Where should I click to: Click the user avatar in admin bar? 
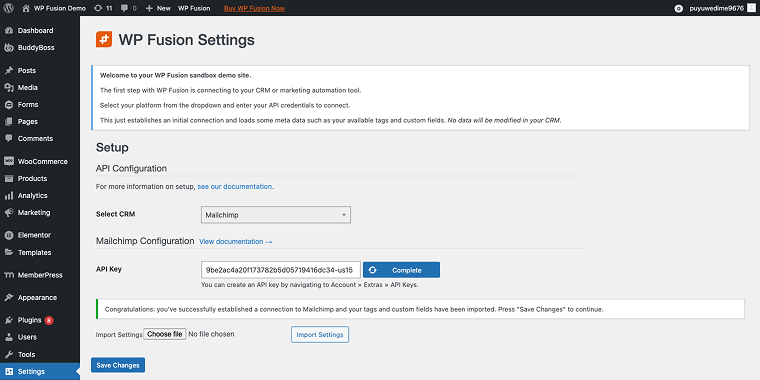coord(751,8)
